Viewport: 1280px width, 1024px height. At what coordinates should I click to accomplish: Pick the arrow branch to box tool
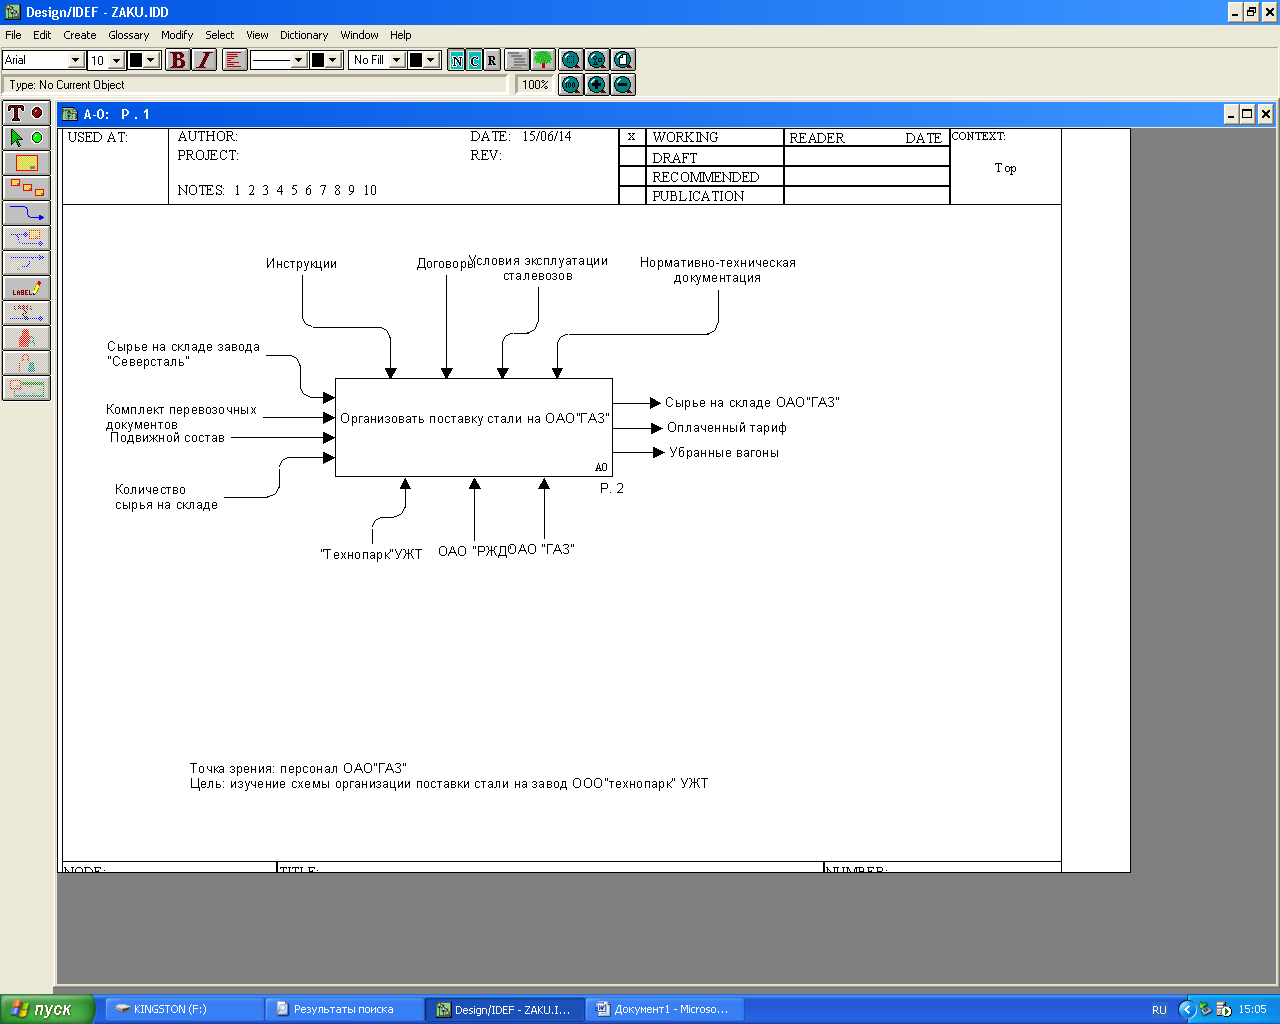pos(26,238)
